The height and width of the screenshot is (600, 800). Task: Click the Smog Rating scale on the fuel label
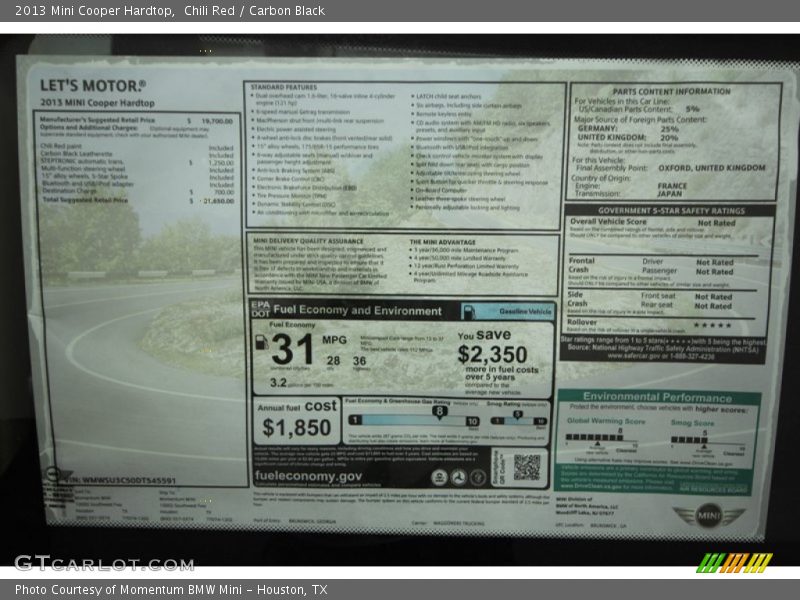click(518, 421)
